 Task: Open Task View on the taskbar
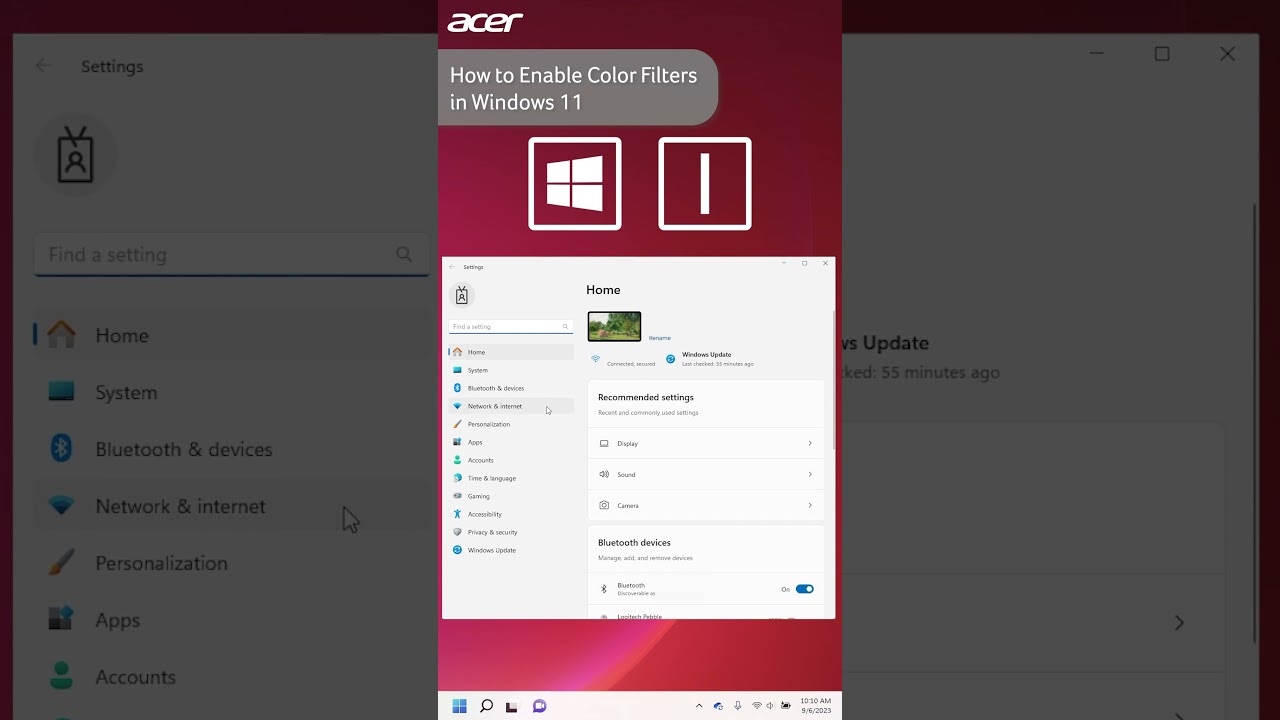click(512, 706)
